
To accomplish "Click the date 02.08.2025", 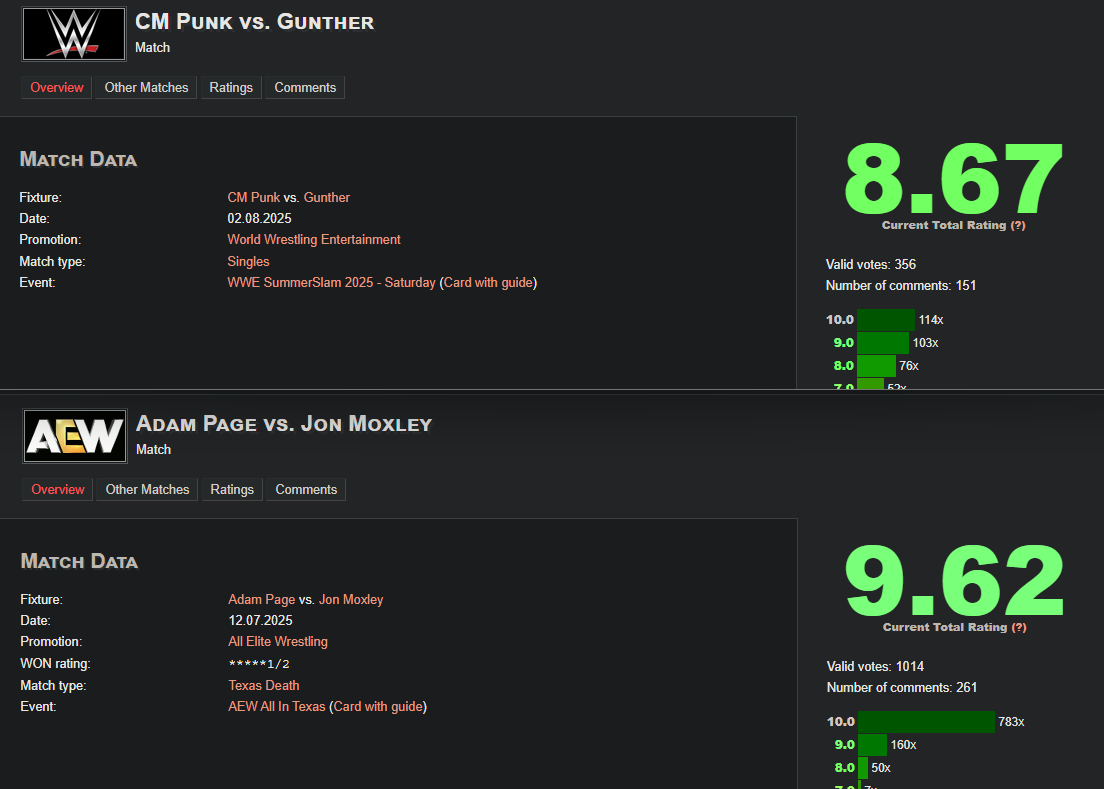I will (x=259, y=219).
